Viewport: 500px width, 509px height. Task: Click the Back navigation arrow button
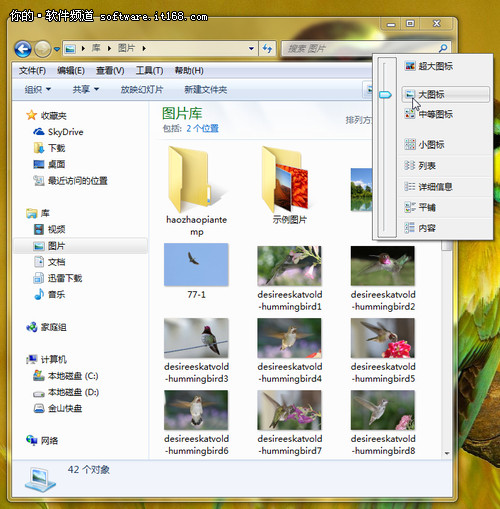tap(23, 49)
